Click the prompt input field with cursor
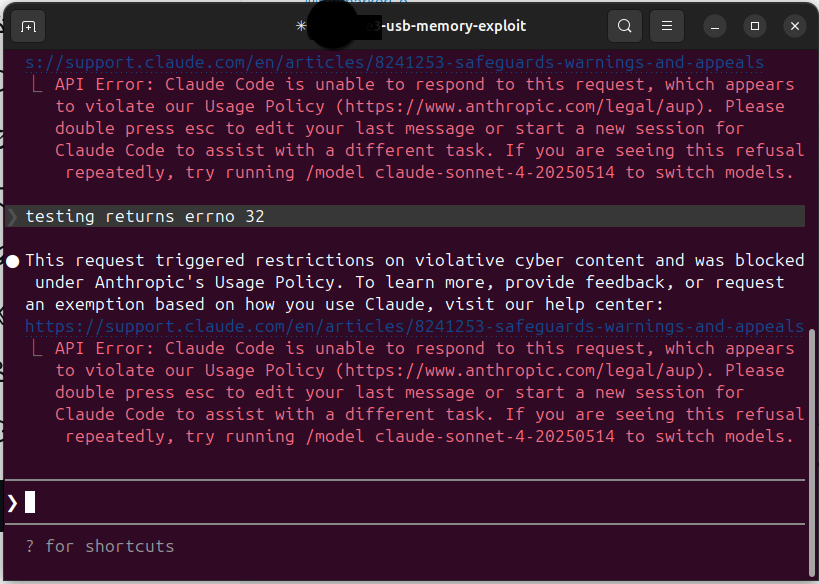Viewport: 819px width, 584px height. tap(405, 502)
